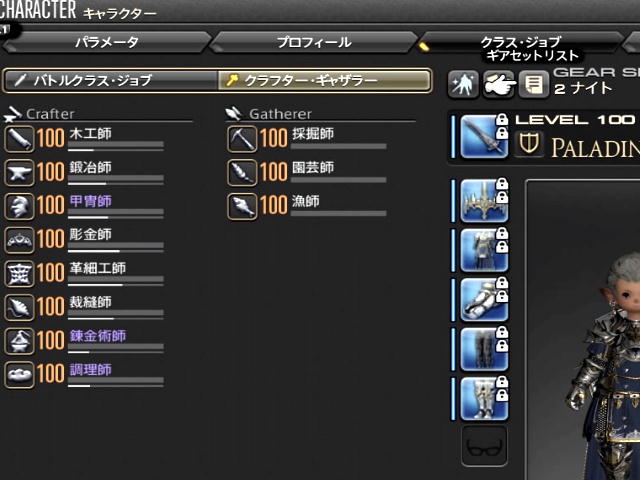Screen dimensions: 640x480
Task: Open the クラス・ジョブ tab
Action: pyautogui.click(x=521, y=42)
